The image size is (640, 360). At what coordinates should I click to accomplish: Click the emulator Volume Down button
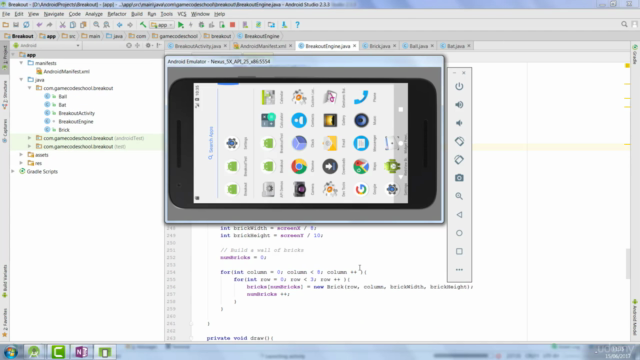(x=459, y=123)
